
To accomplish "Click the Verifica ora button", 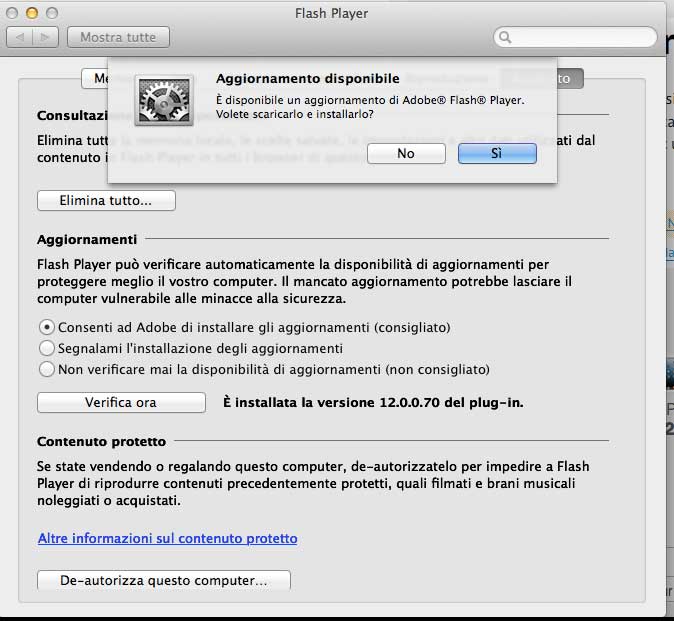I will (121, 402).
